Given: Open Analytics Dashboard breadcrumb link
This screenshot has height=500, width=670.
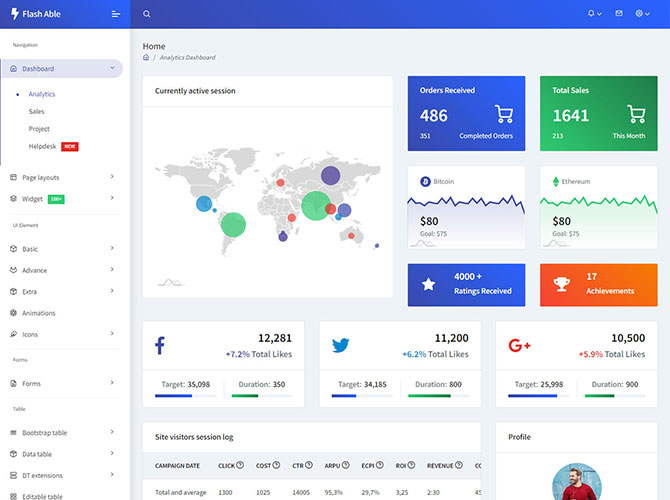Looking at the screenshot, I should (x=188, y=57).
